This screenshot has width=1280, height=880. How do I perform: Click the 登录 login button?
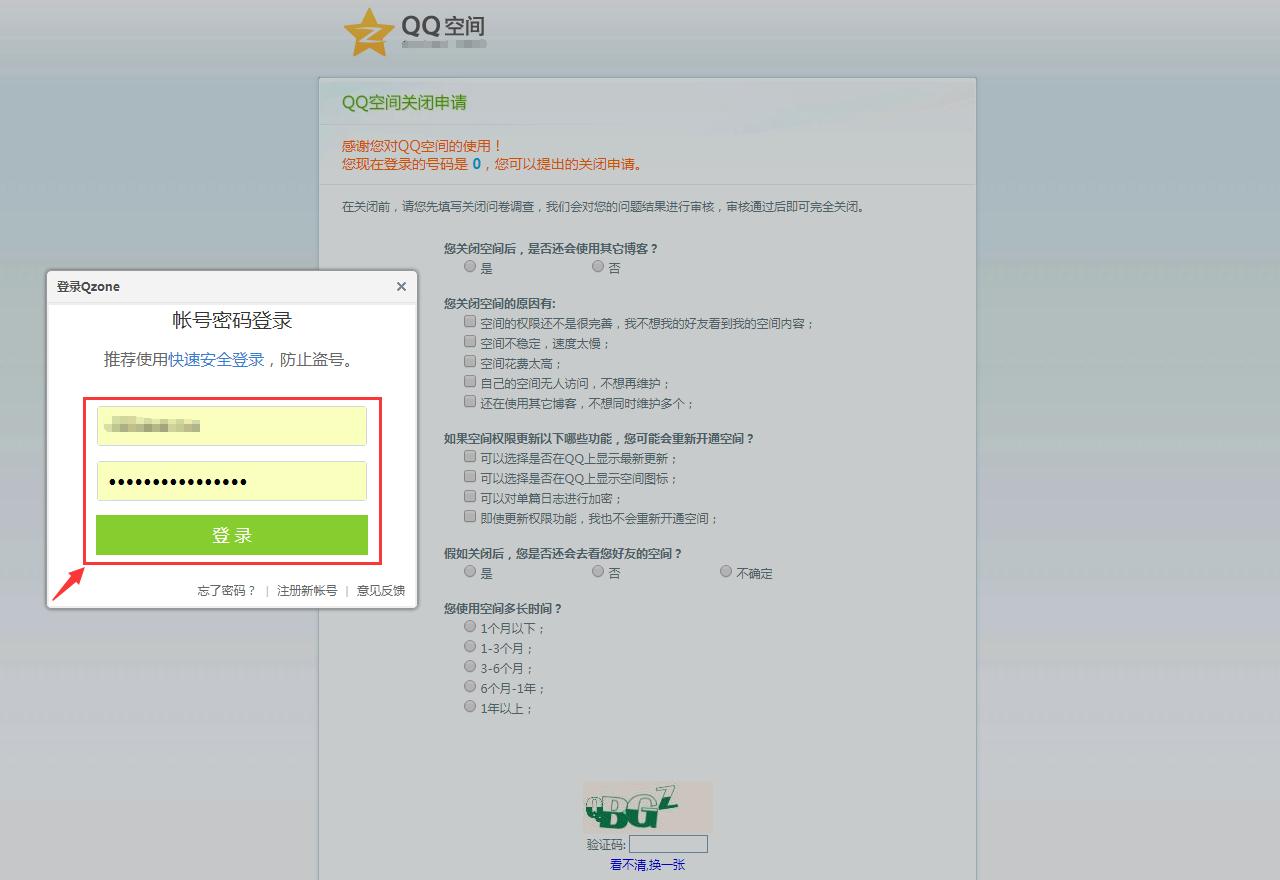[x=231, y=537]
